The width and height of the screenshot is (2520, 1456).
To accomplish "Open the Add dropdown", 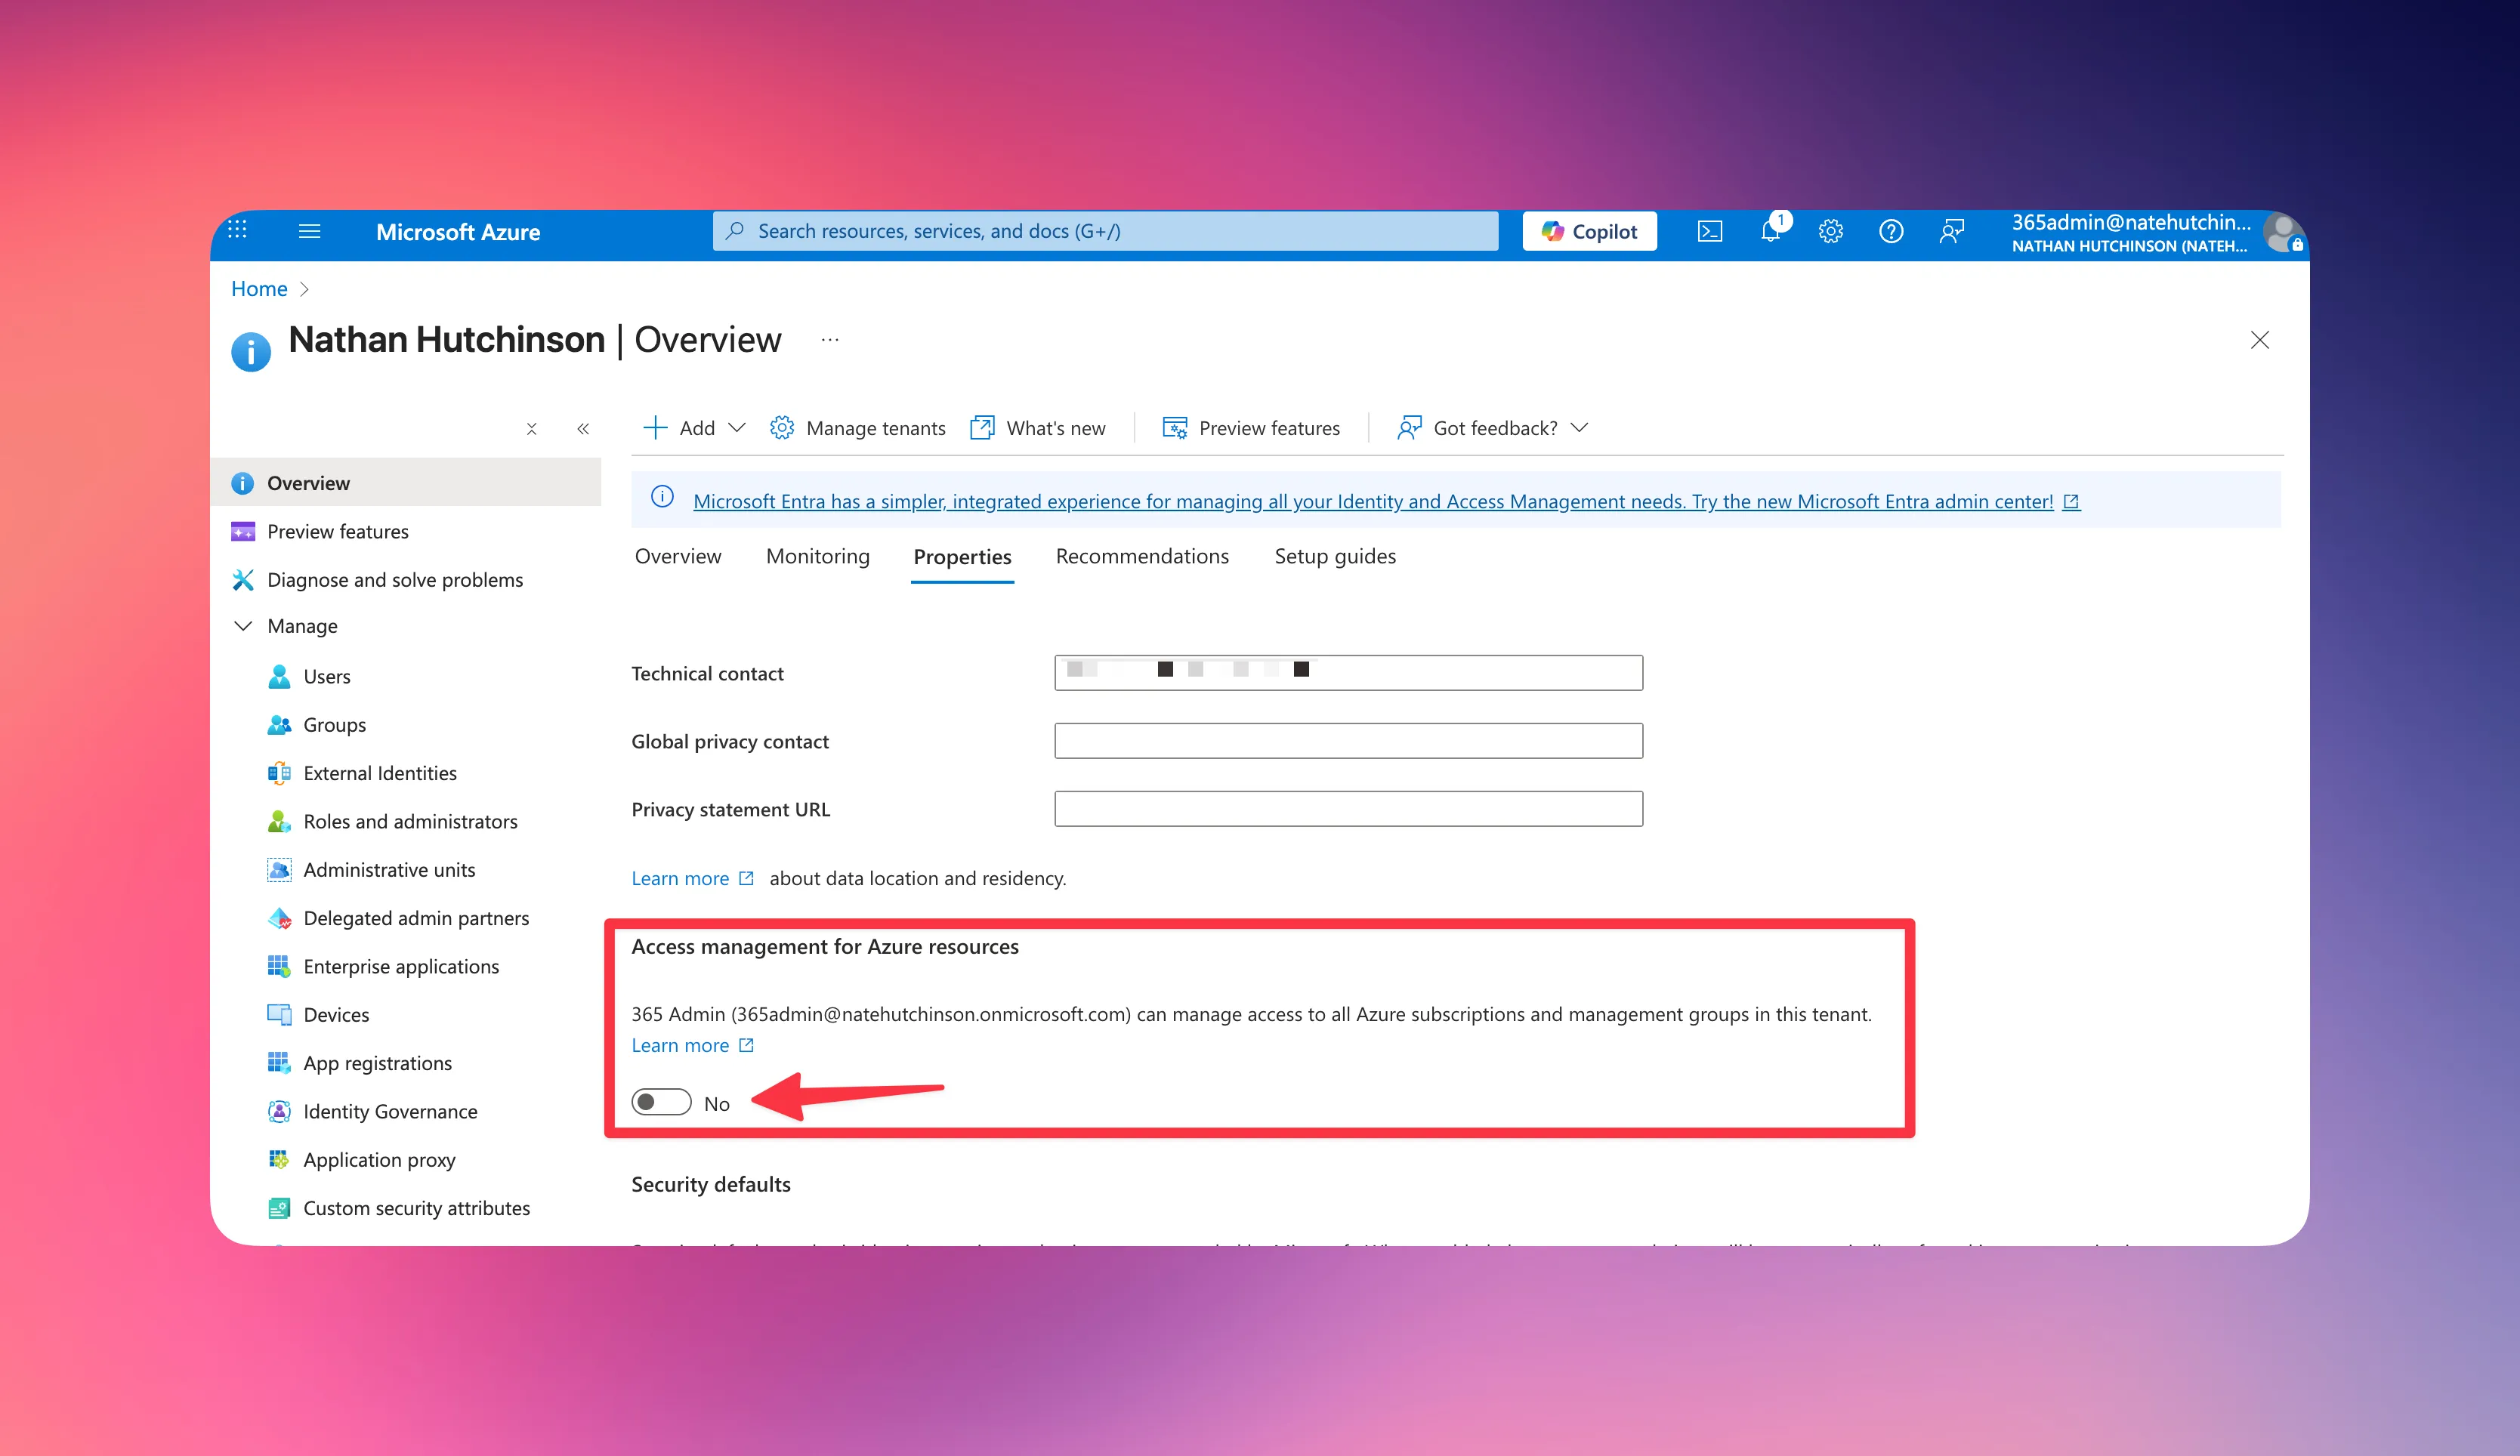I will pos(694,428).
